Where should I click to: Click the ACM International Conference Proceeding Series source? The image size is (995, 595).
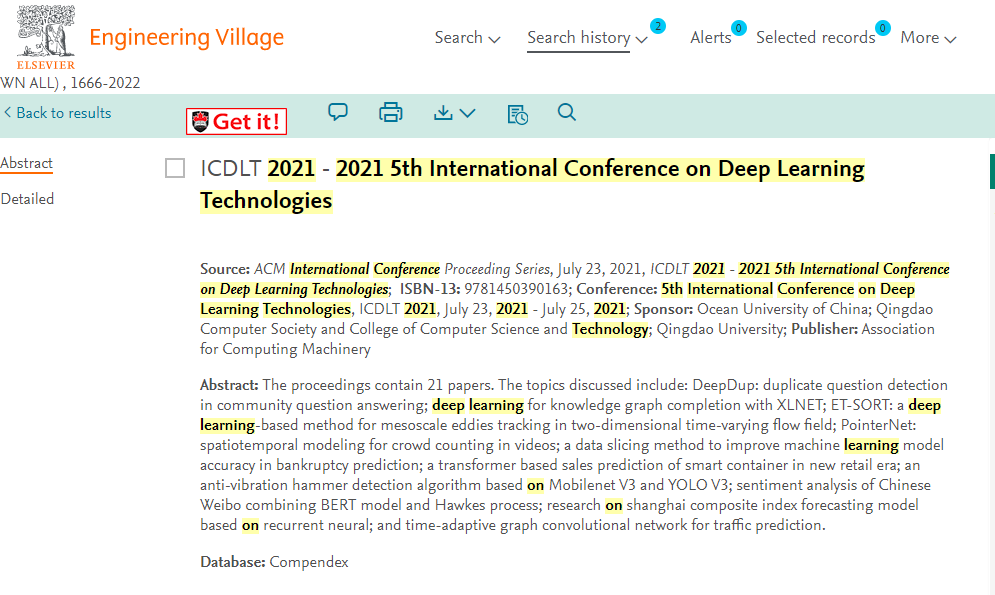[402, 269]
